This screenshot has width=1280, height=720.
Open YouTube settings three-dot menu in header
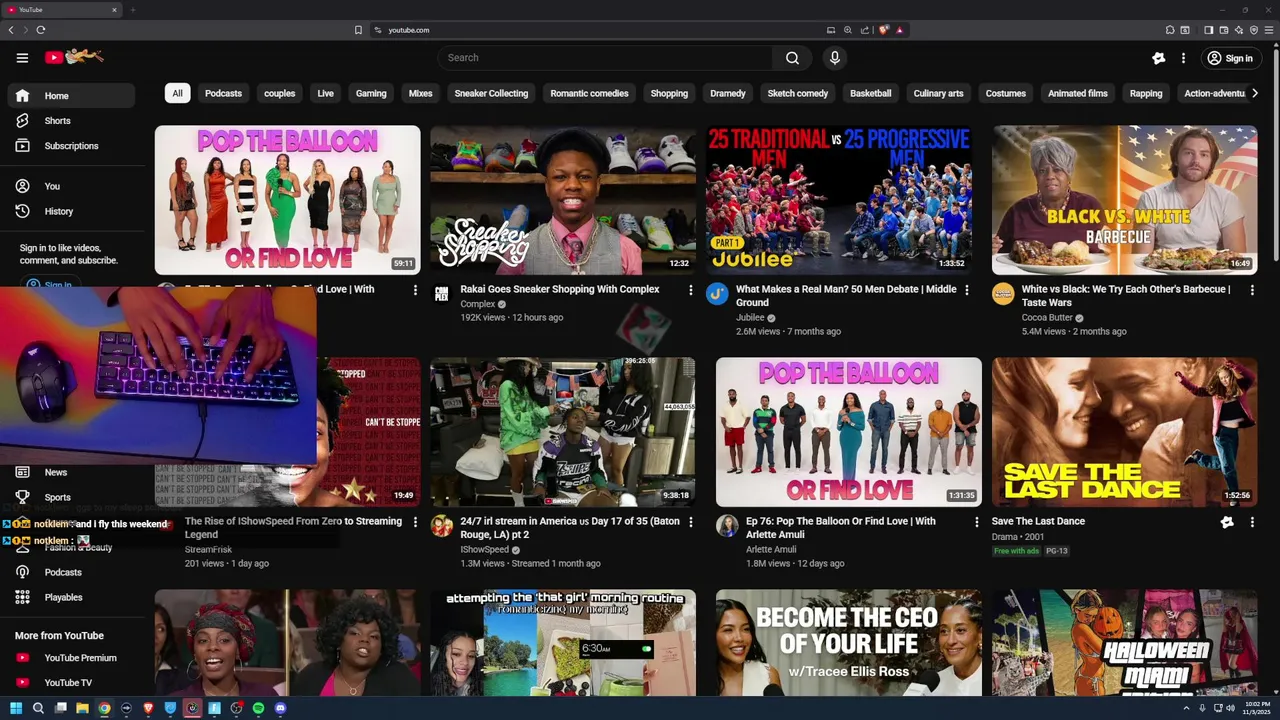click(x=1183, y=59)
